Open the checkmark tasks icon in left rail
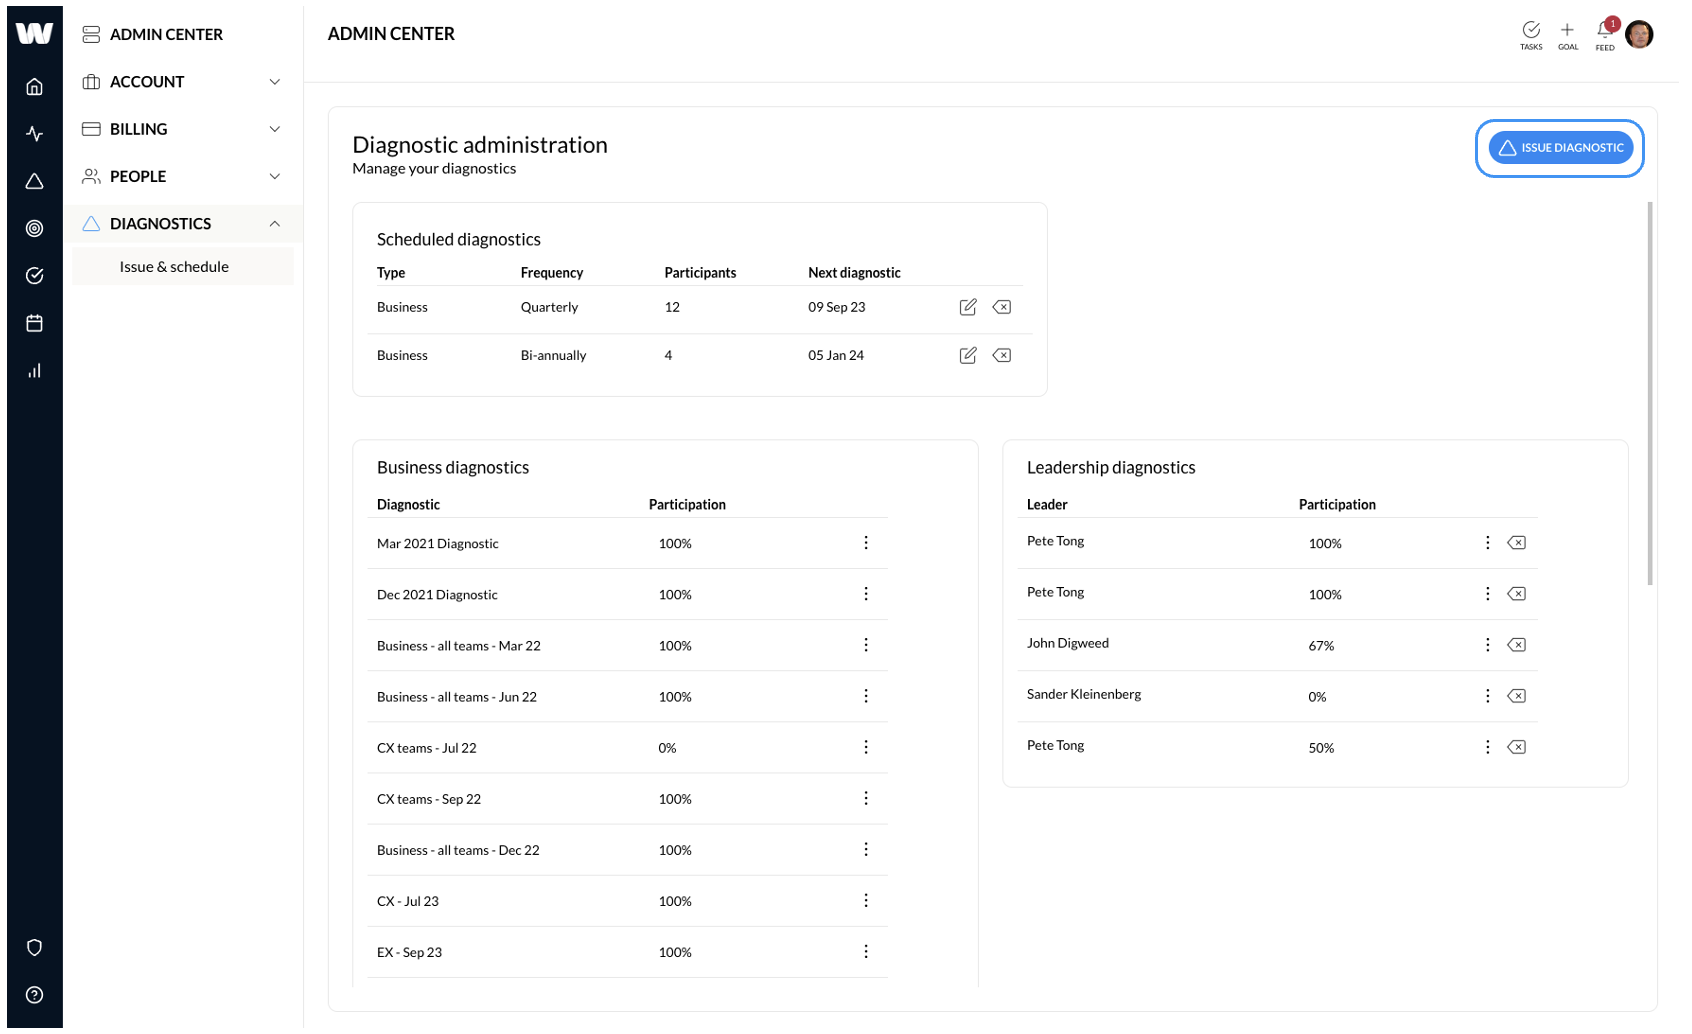Viewport: 1692px width, 1034px height. point(34,276)
